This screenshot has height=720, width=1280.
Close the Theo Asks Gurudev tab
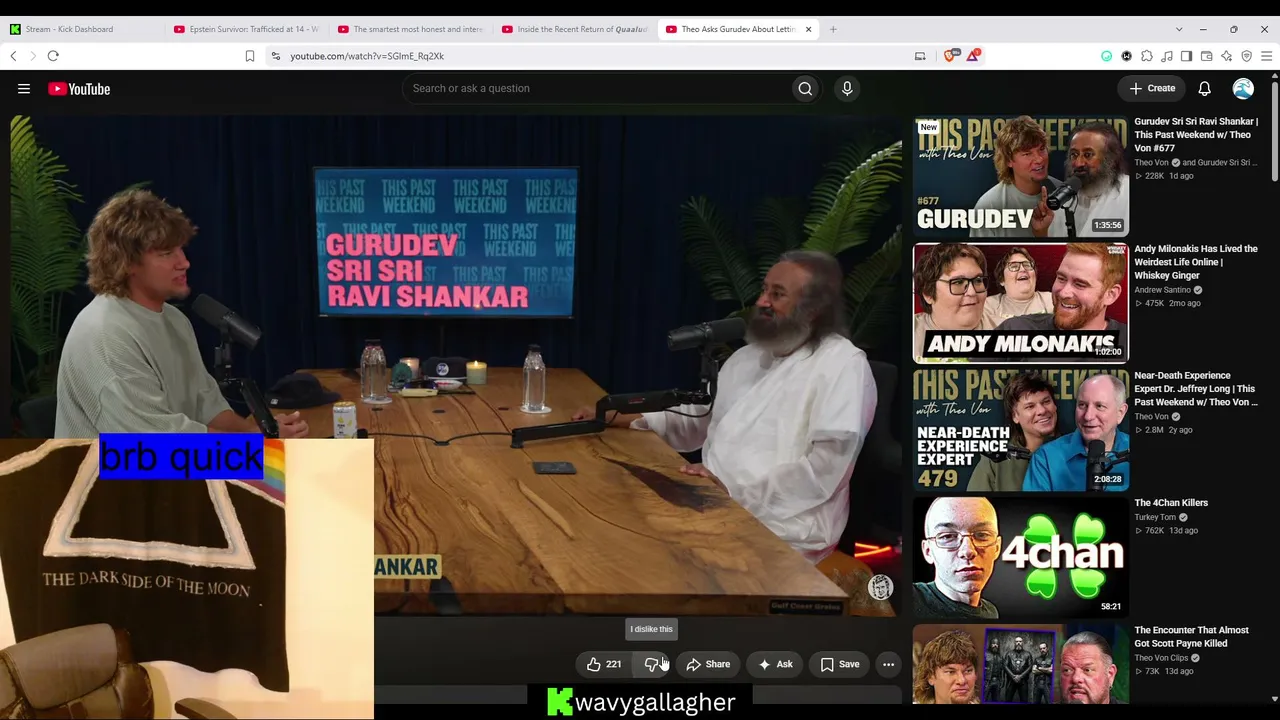tap(808, 29)
